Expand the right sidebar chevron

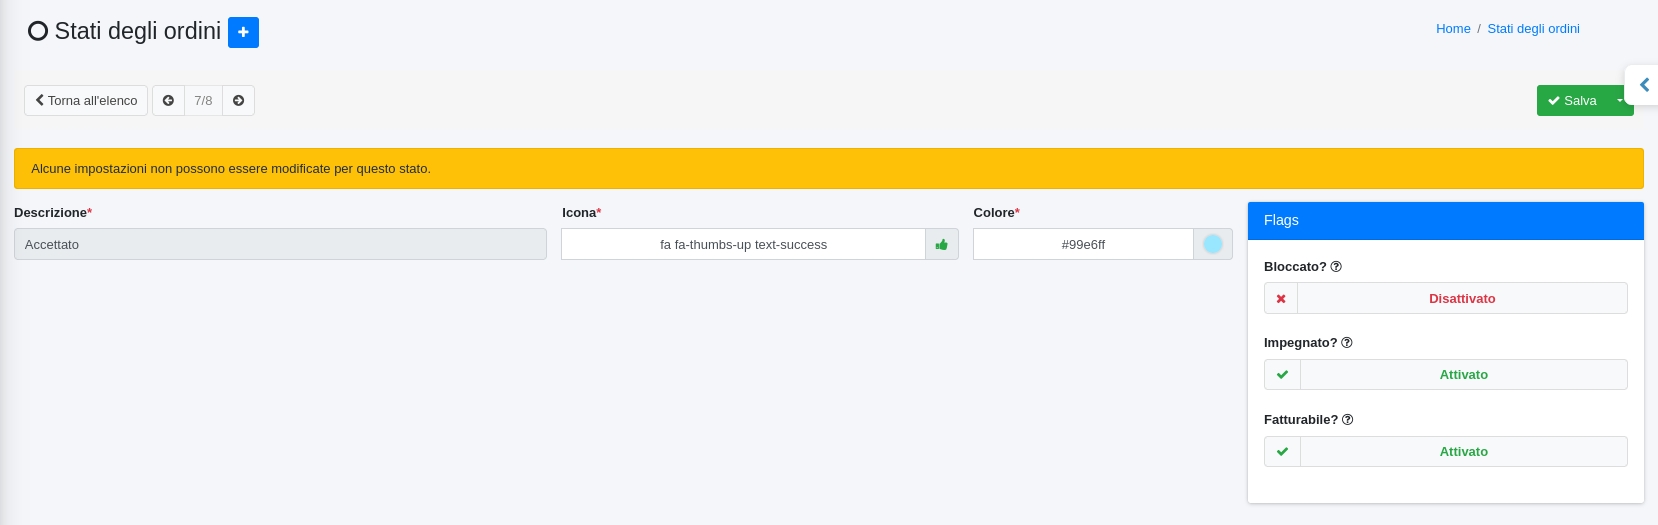coord(1644,85)
